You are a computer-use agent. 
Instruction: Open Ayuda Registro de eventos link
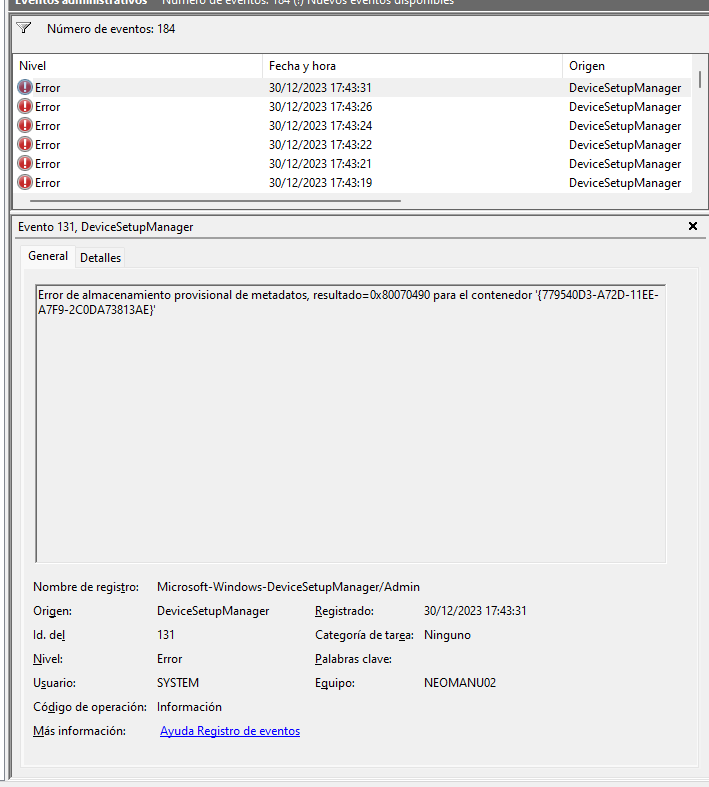coord(230,731)
